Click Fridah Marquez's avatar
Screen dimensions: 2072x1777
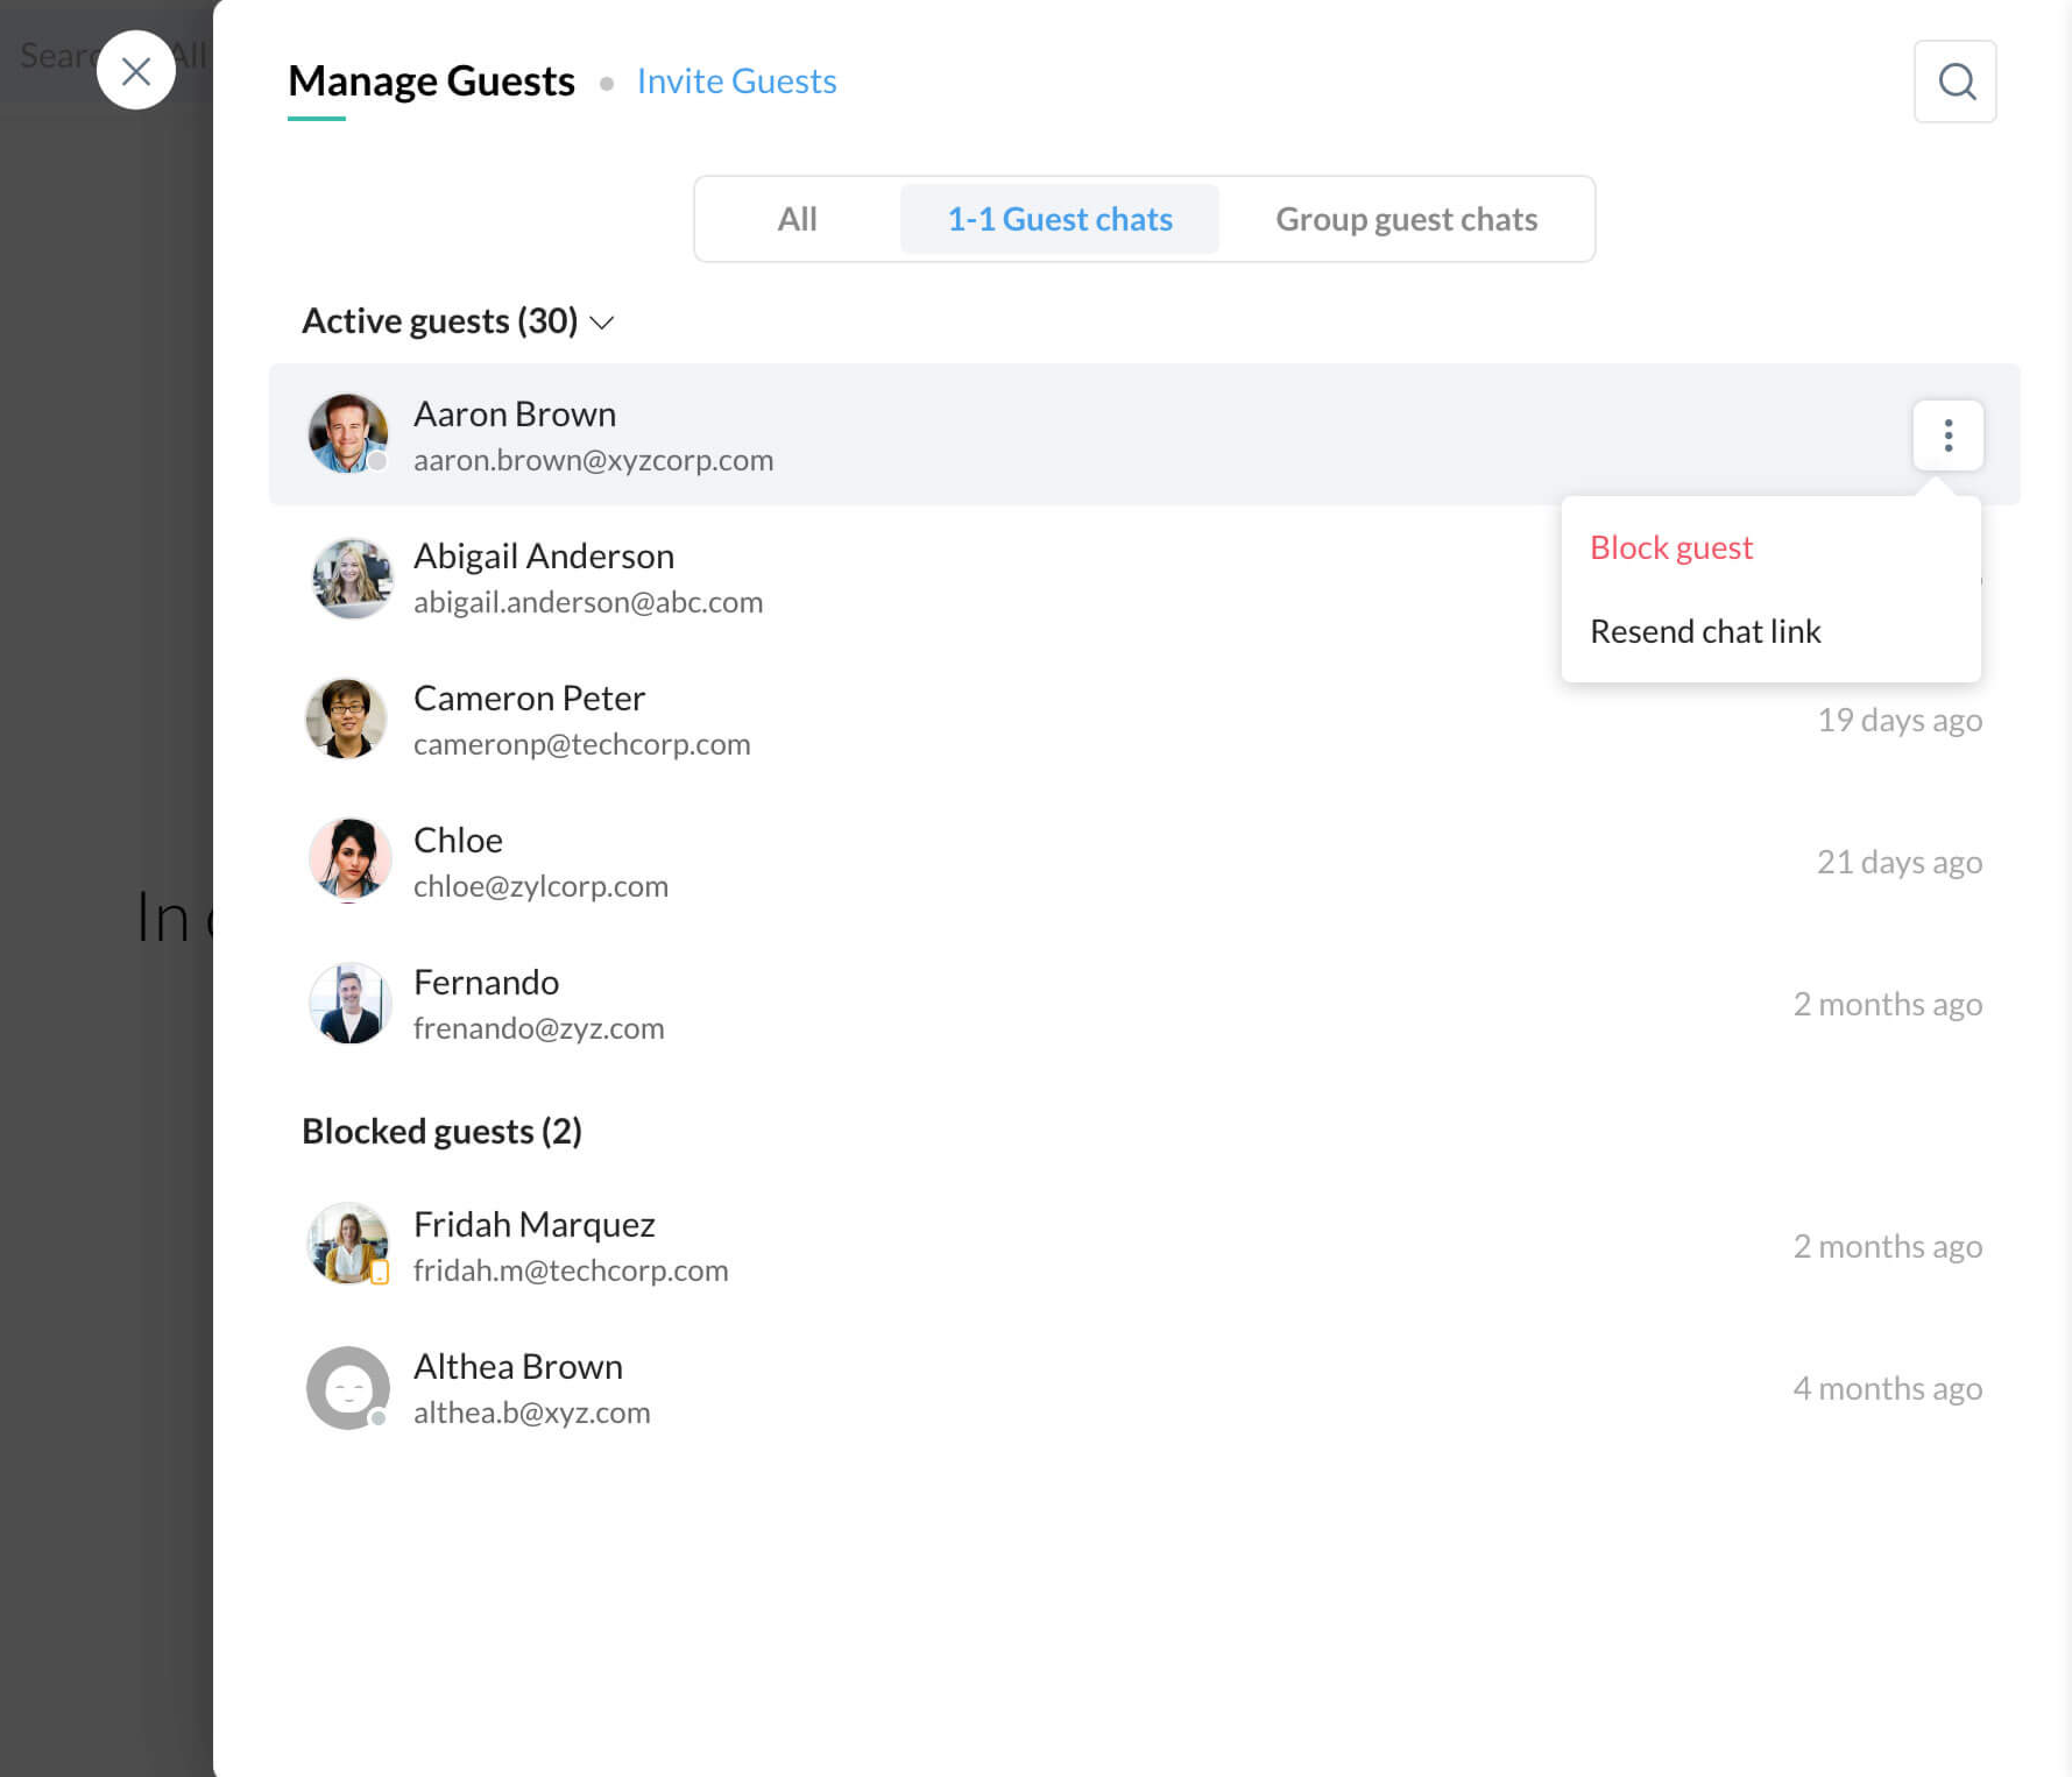347,1244
